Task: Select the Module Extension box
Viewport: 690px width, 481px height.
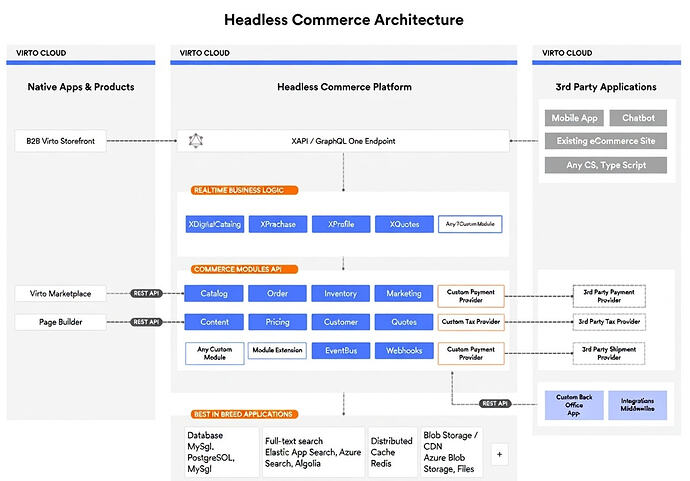Action: pyautogui.click(x=277, y=350)
